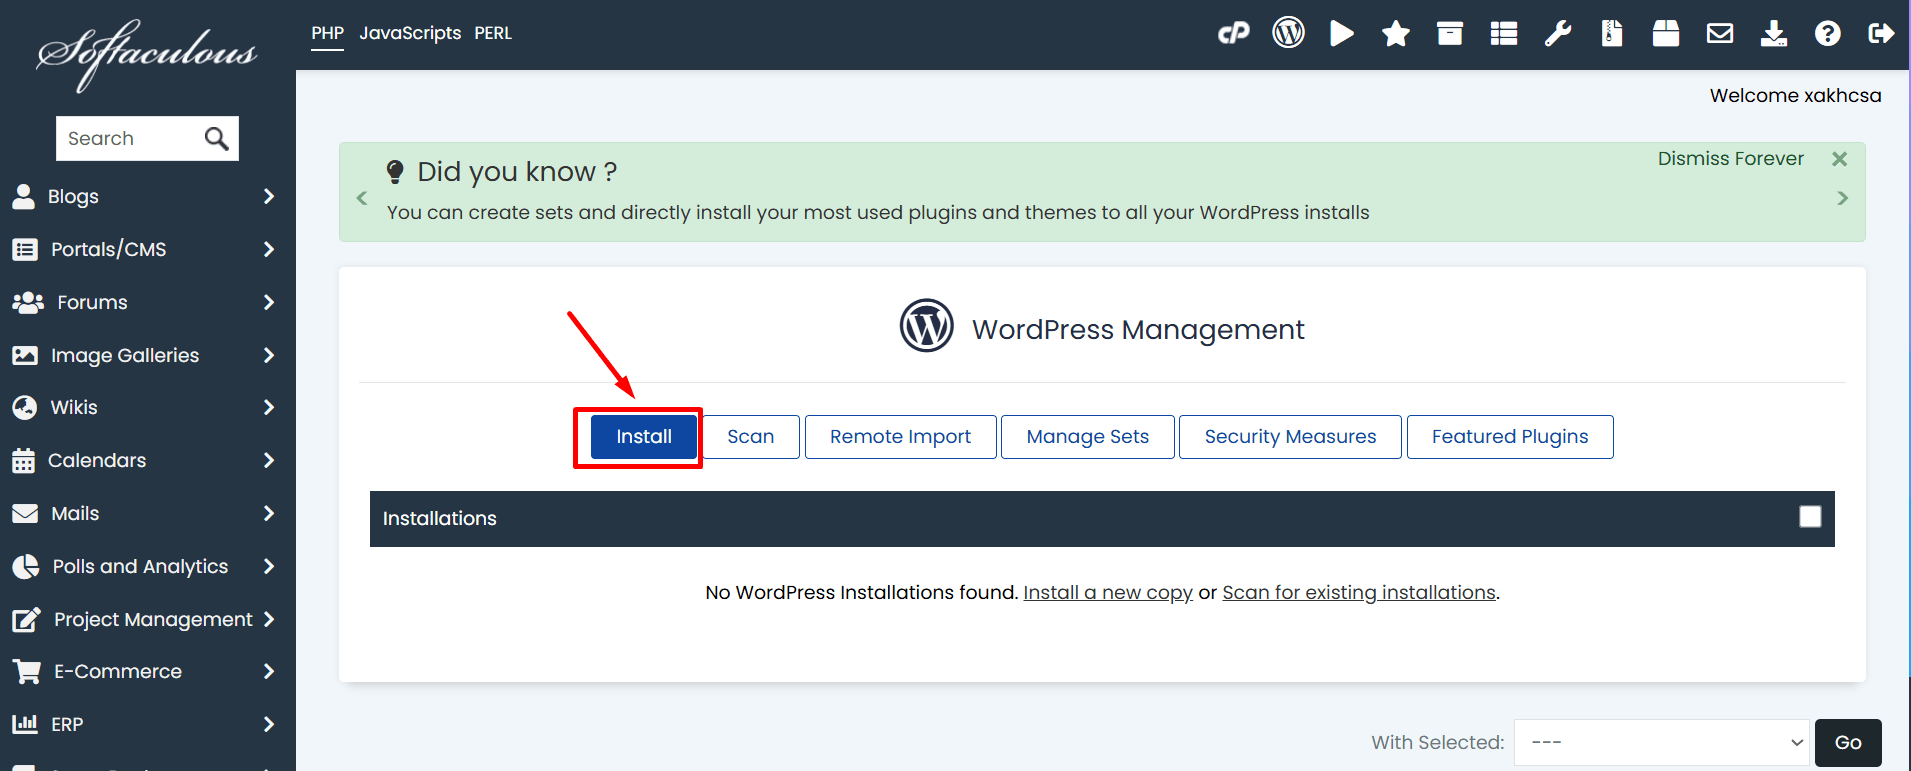Open WordPress Manager icon in top bar
Screen dimensions: 1911x771
coord(1288,33)
